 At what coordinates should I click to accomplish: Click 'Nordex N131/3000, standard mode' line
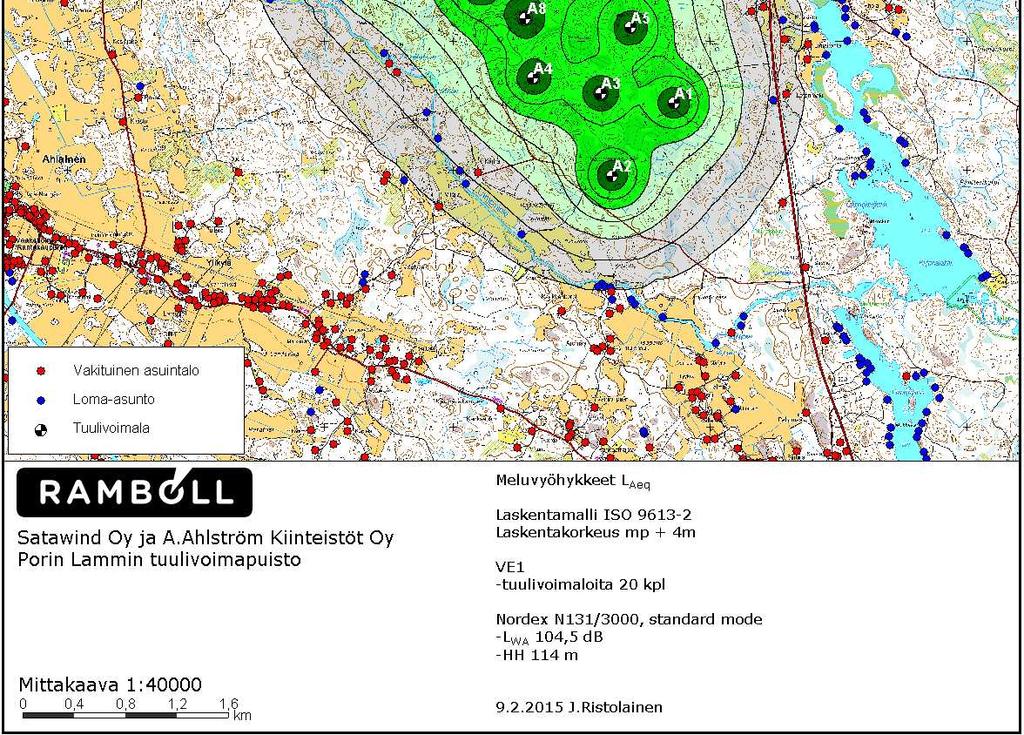pyautogui.click(x=629, y=619)
